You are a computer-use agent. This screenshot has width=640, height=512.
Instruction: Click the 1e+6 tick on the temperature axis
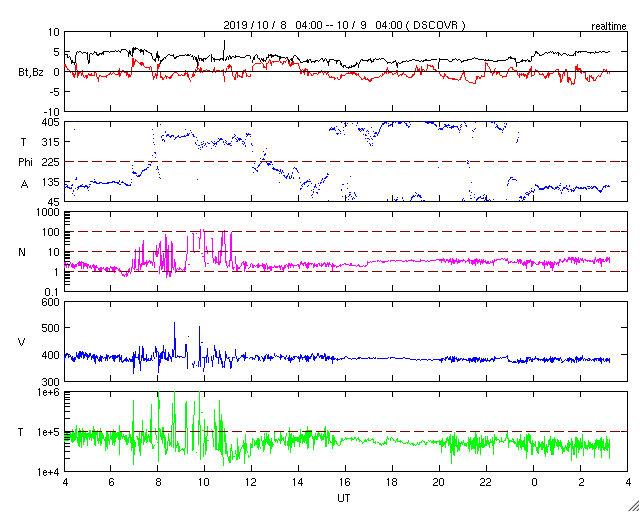pyautogui.click(x=48, y=392)
